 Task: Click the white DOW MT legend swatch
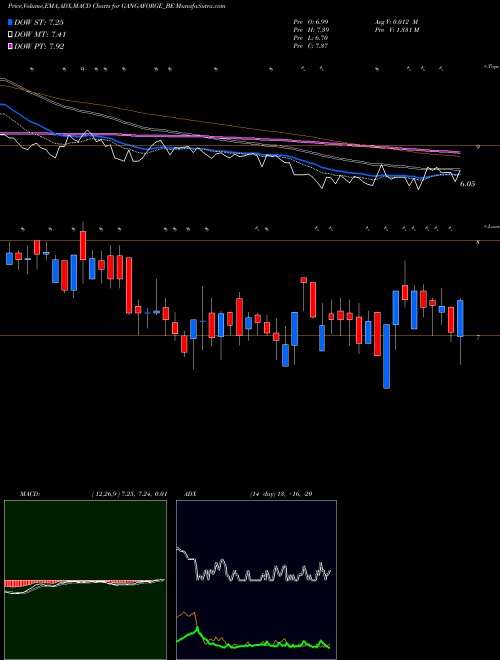10,35
